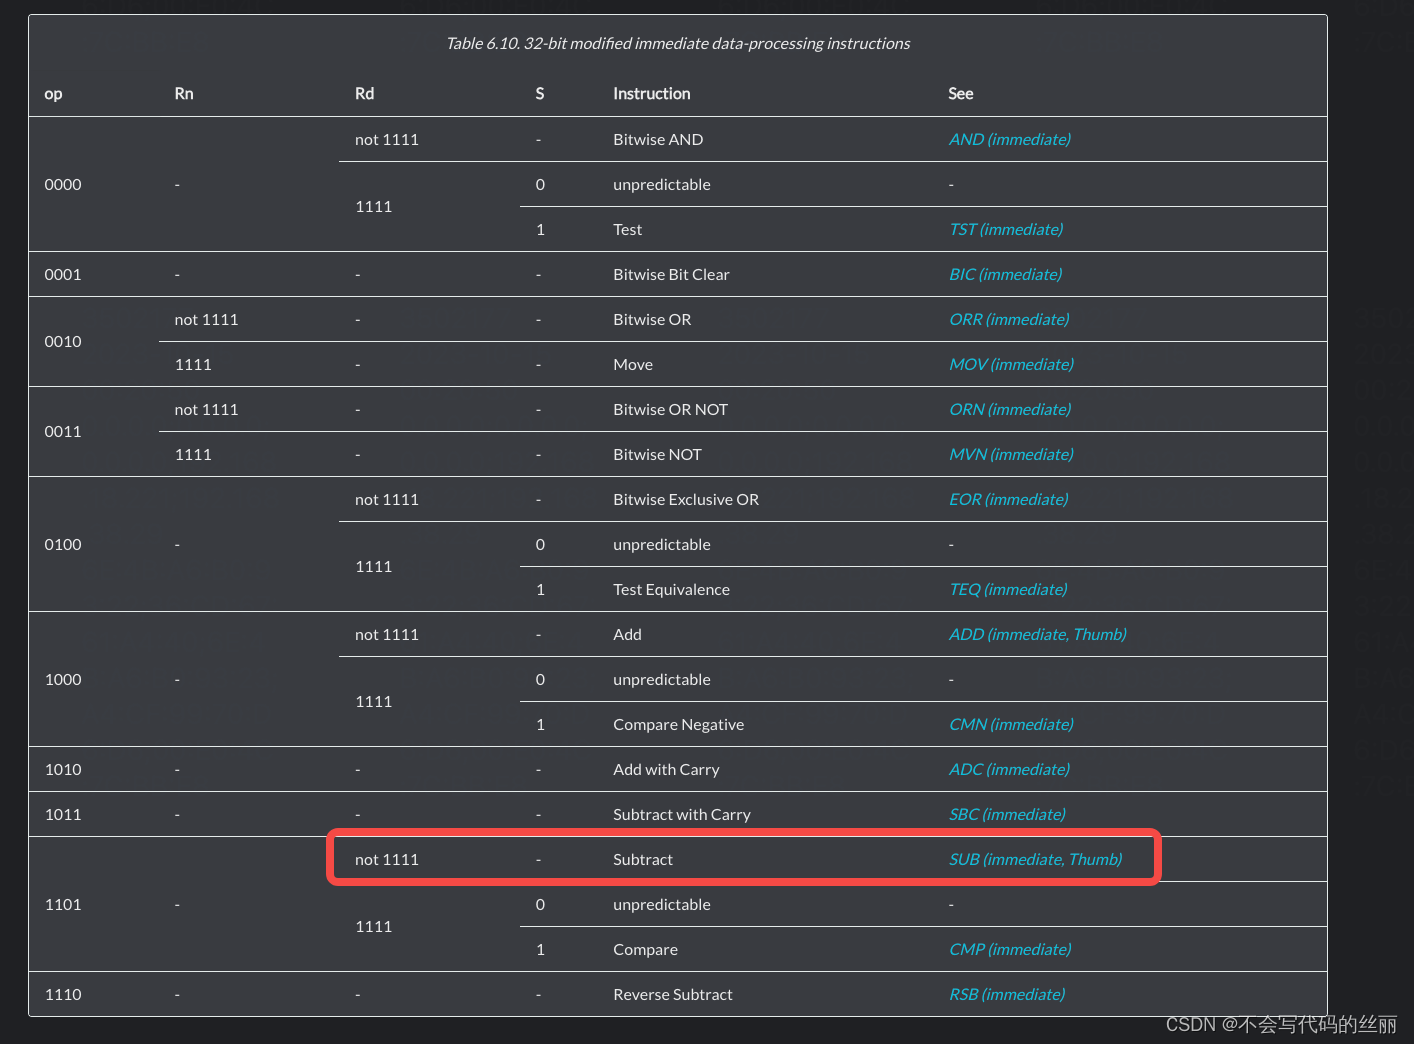Click the 'Bitwise Exclusive OR' cell
1414x1044 pixels.
pyautogui.click(x=686, y=500)
